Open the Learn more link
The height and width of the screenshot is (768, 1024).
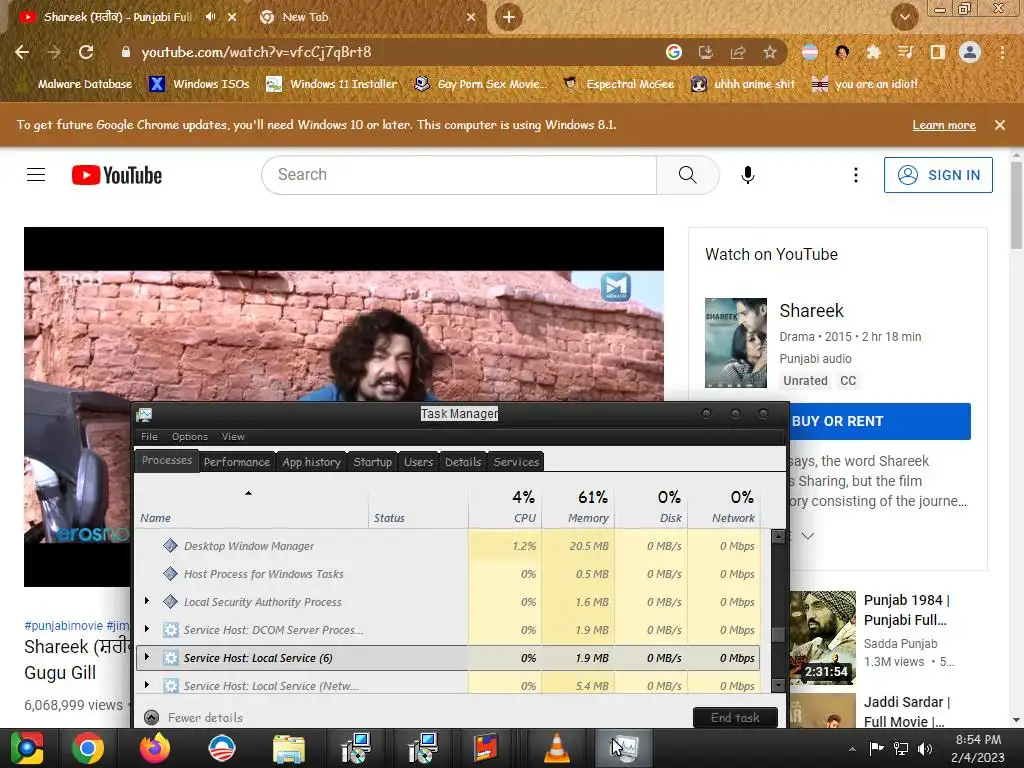[x=944, y=125]
